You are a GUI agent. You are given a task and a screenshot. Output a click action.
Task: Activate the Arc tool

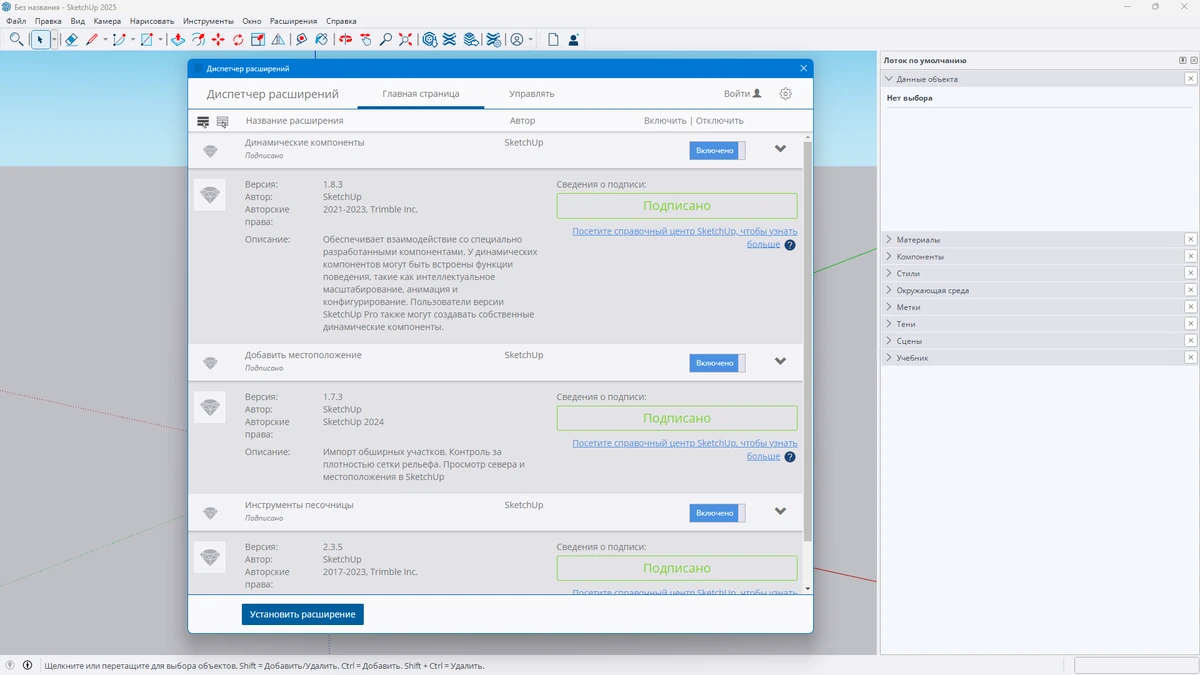(x=119, y=40)
